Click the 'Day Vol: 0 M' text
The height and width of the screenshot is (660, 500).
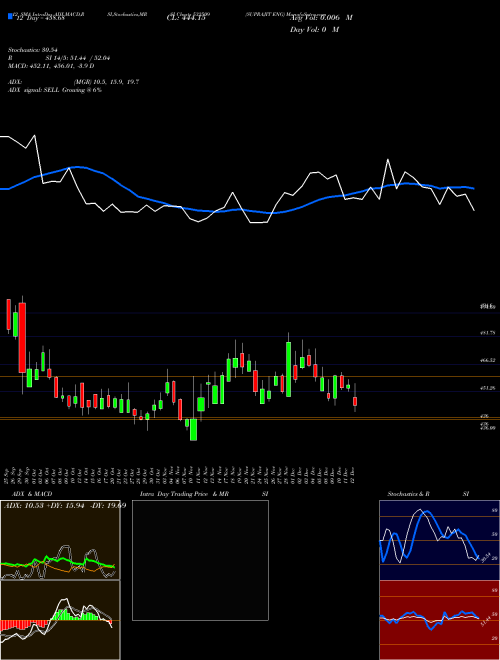point(314,29)
